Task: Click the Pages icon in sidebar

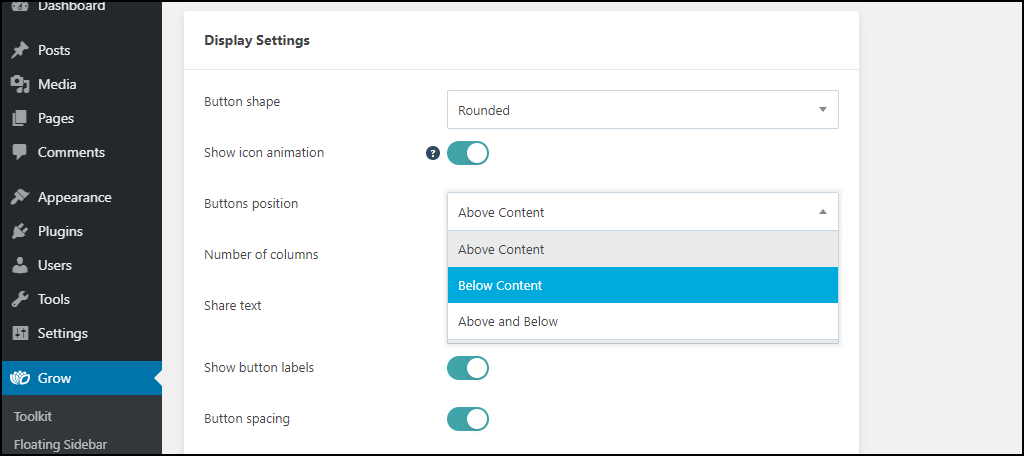Action: 20,118
